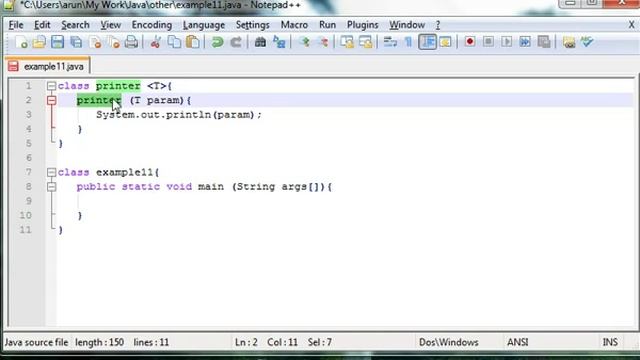Collapse red constructor fold marker on line 2

tap(51, 100)
